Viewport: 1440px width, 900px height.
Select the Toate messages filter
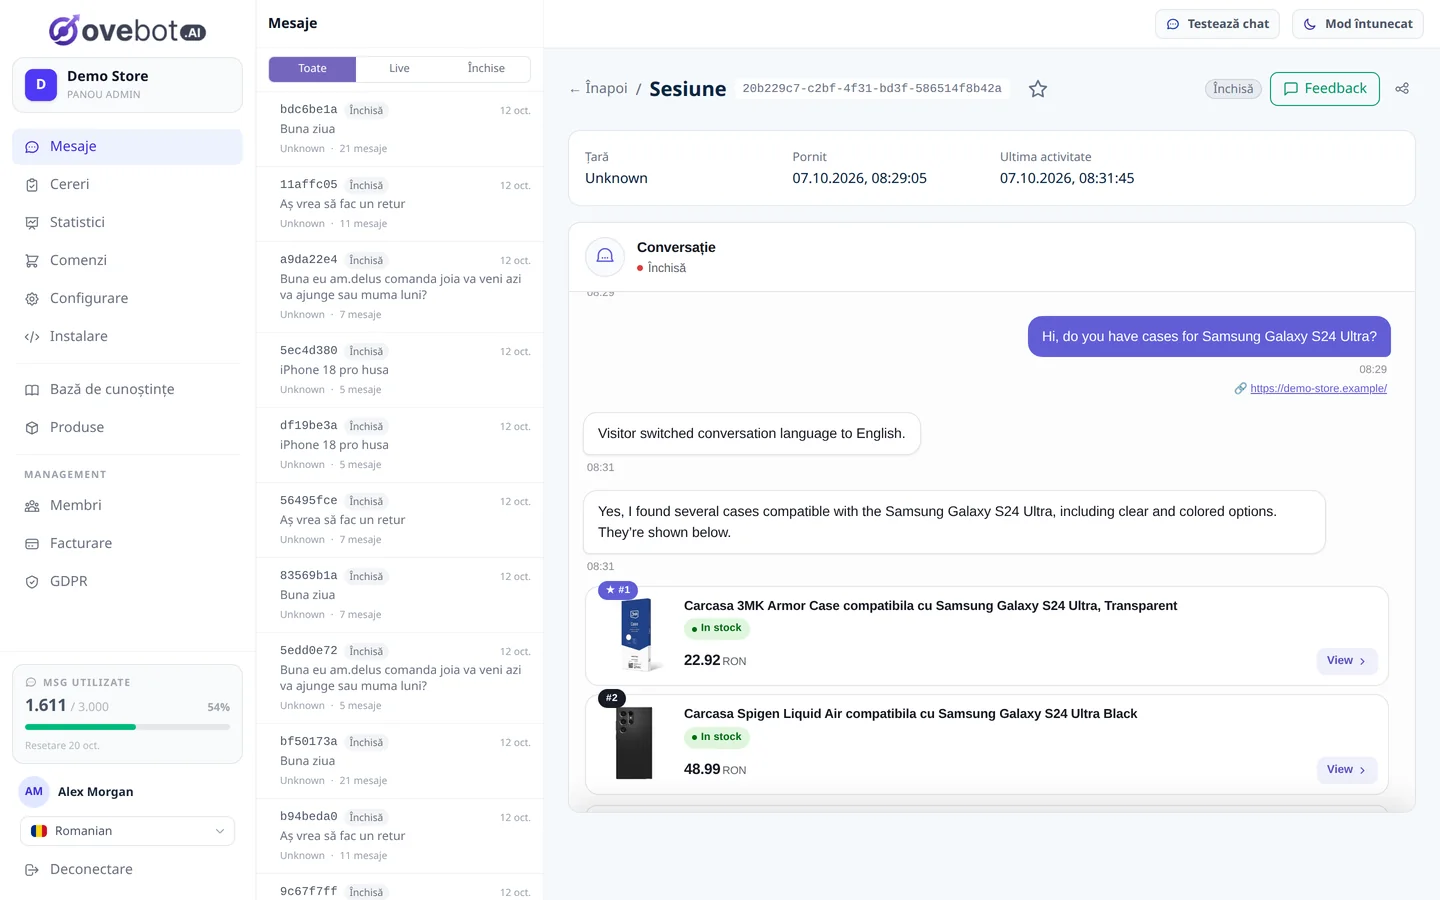pyautogui.click(x=312, y=69)
